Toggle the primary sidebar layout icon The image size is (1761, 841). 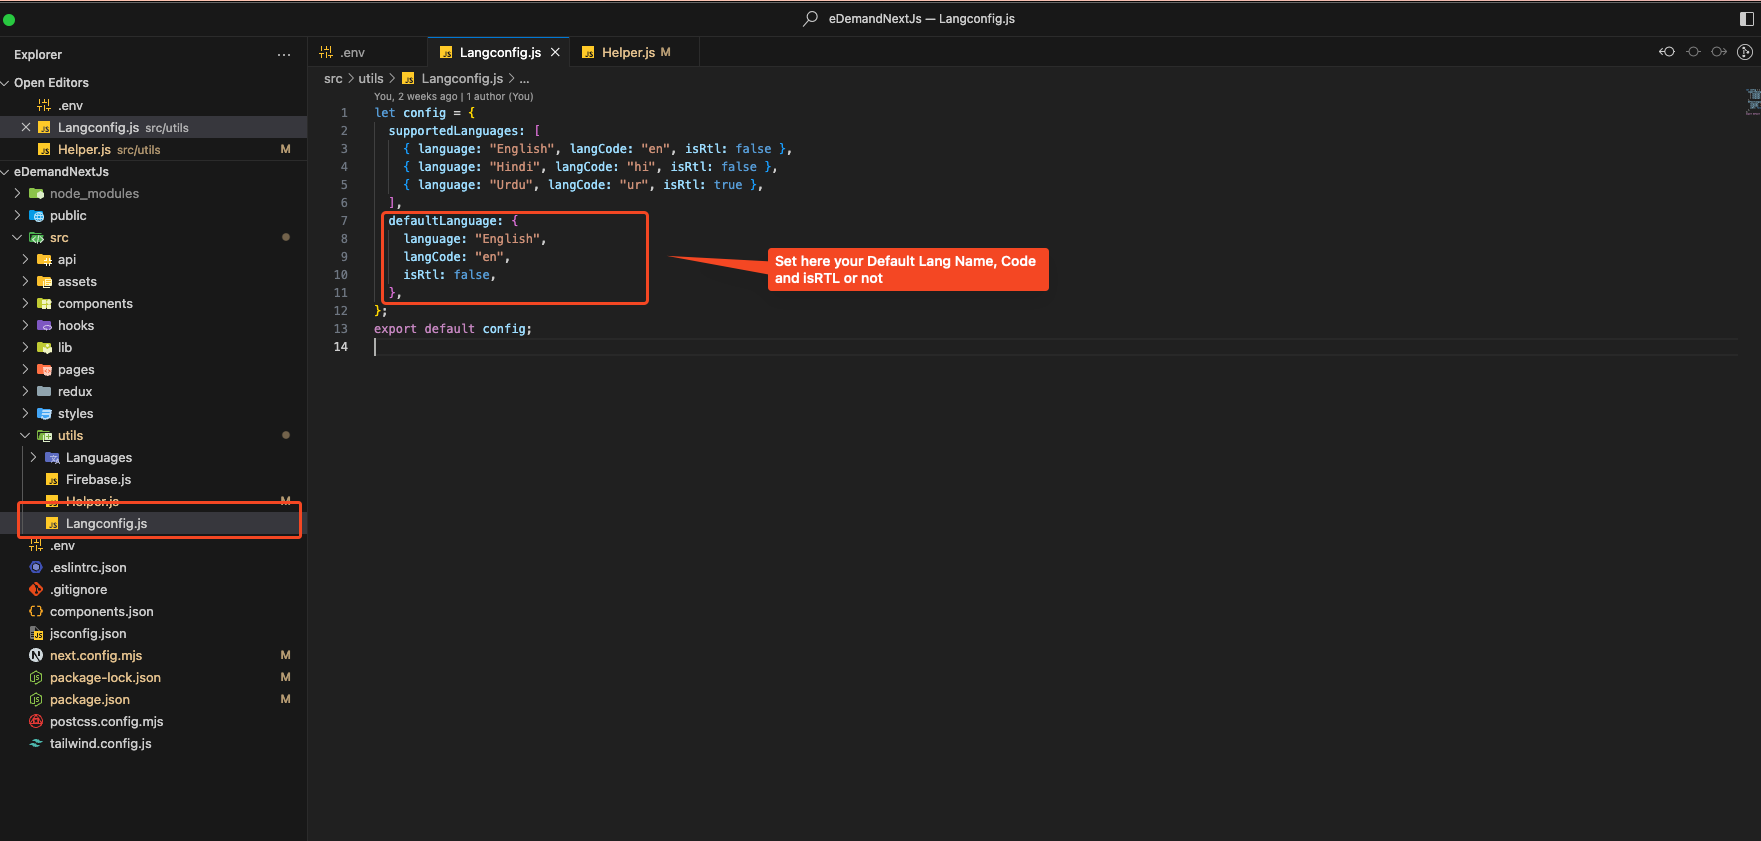(1747, 19)
